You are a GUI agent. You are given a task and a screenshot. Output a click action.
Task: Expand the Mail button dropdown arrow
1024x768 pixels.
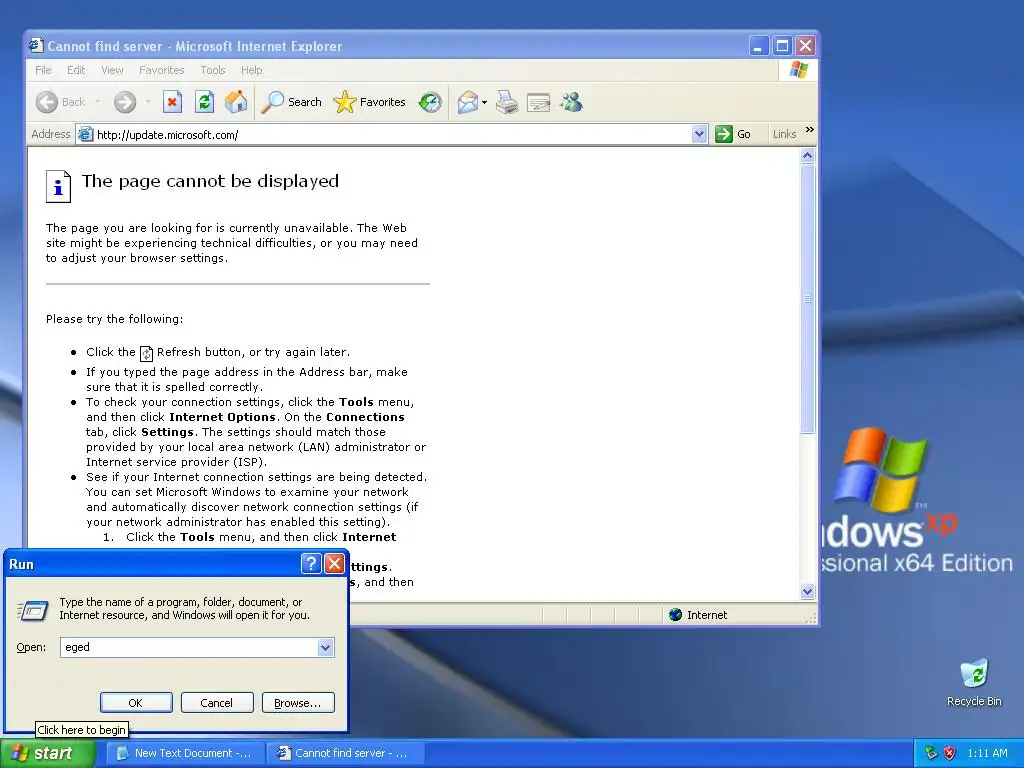pos(484,103)
